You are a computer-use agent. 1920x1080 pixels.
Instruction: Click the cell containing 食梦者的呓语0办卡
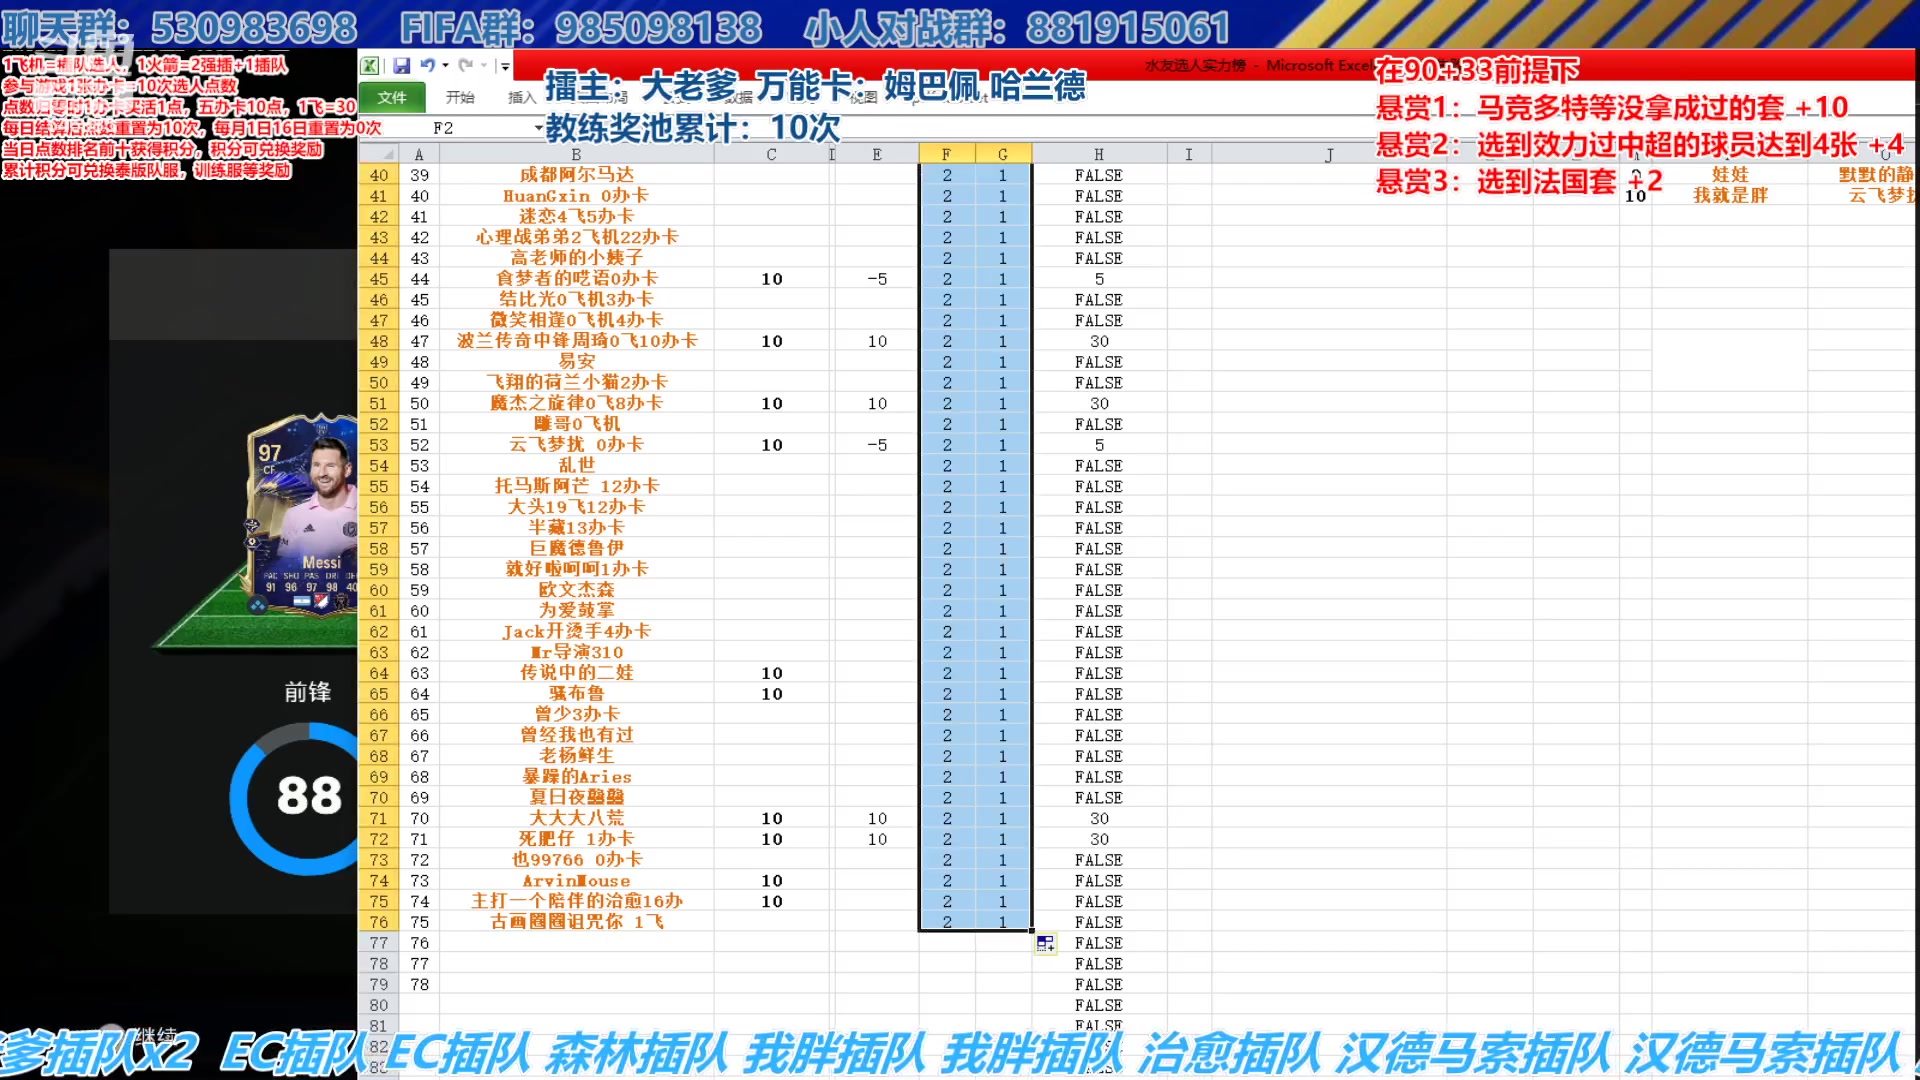(576, 279)
